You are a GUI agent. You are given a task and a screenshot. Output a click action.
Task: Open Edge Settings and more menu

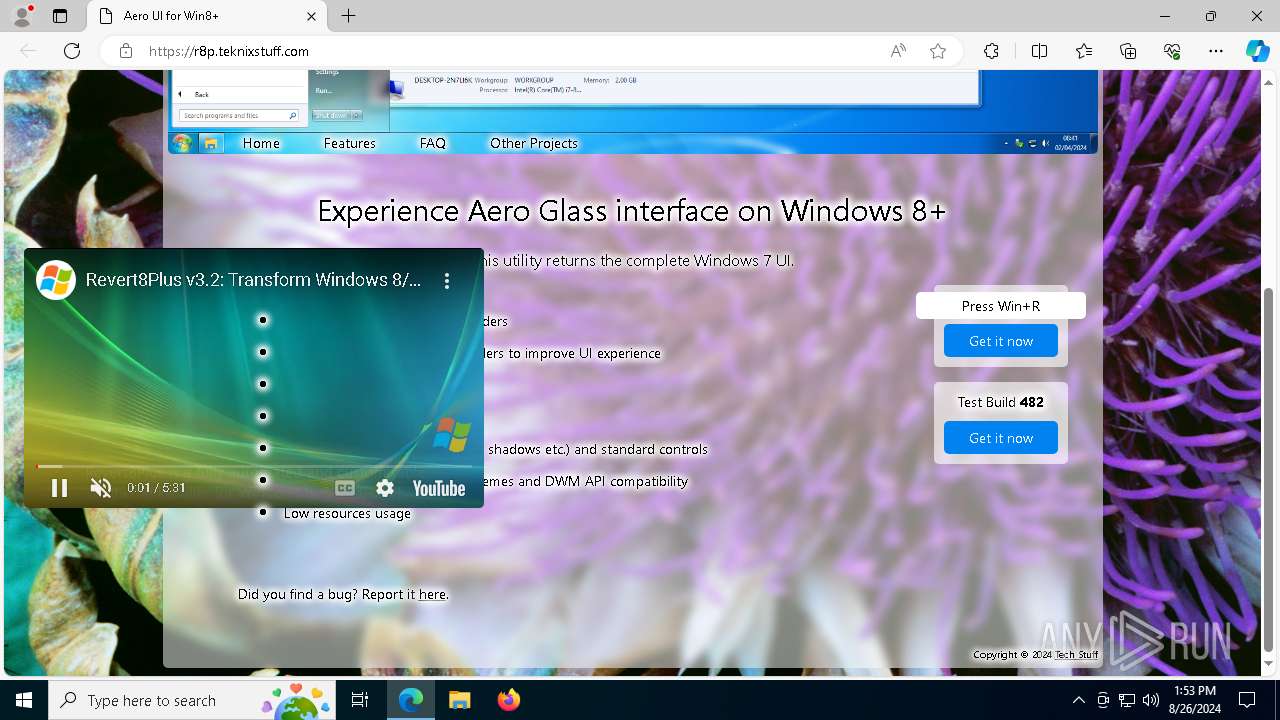click(1216, 51)
